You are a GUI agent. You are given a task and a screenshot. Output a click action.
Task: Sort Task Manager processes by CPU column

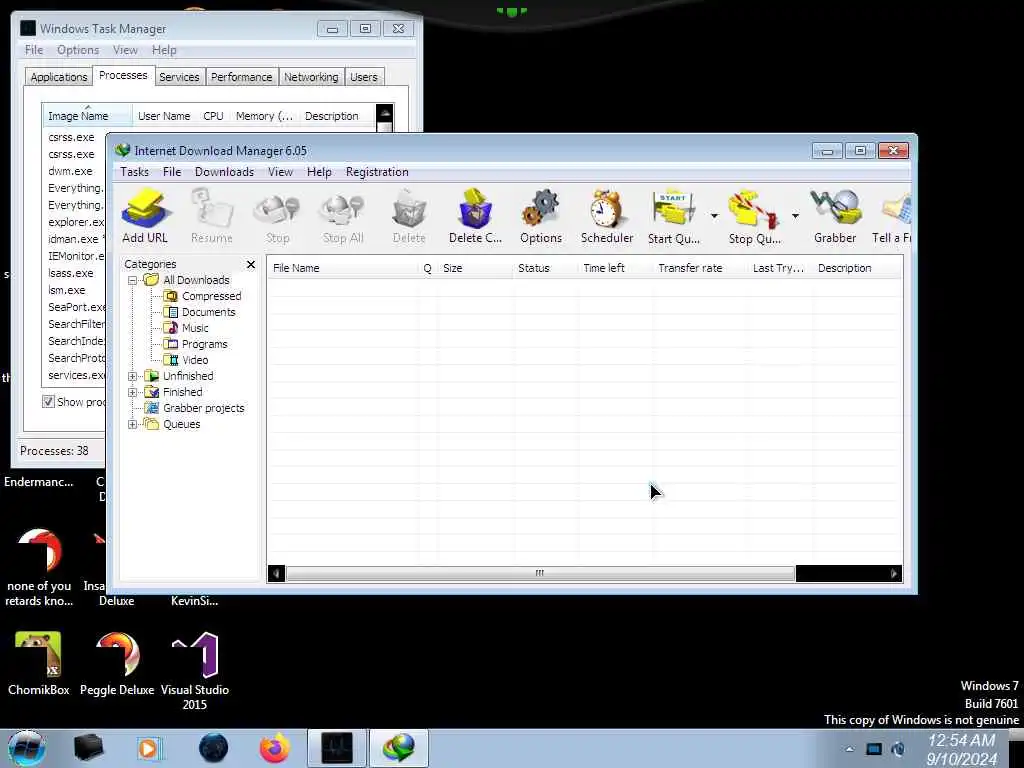[214, 116]
